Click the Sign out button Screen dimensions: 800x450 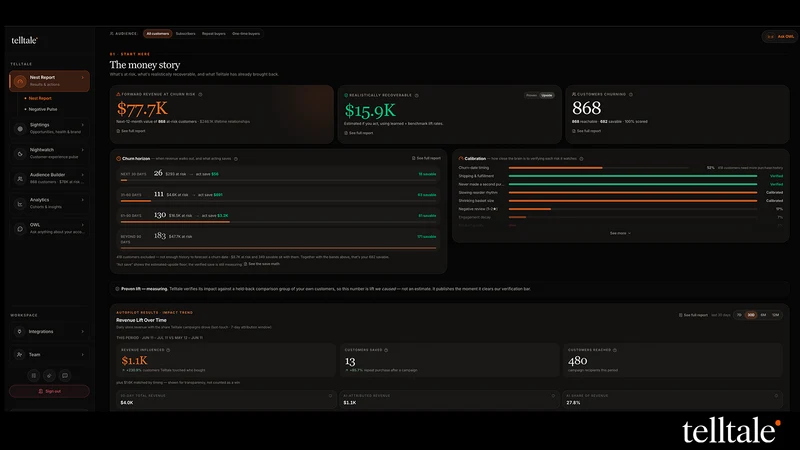(49, 391)
